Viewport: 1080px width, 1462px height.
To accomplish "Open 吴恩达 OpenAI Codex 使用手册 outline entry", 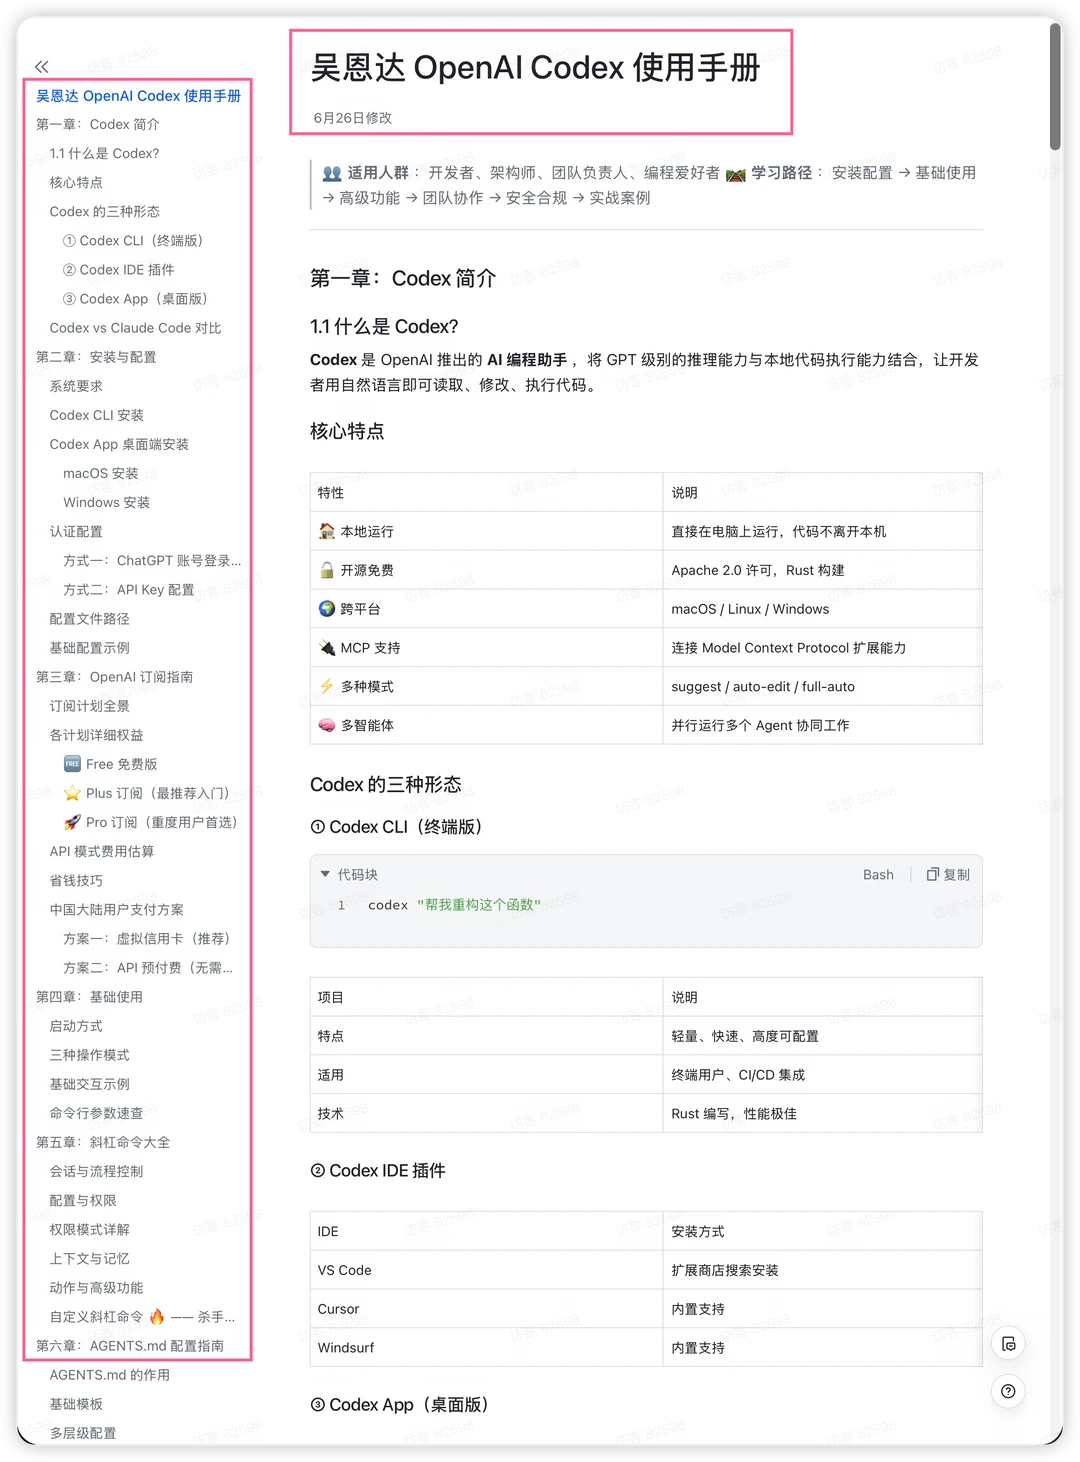I will (x=138, y=96).
